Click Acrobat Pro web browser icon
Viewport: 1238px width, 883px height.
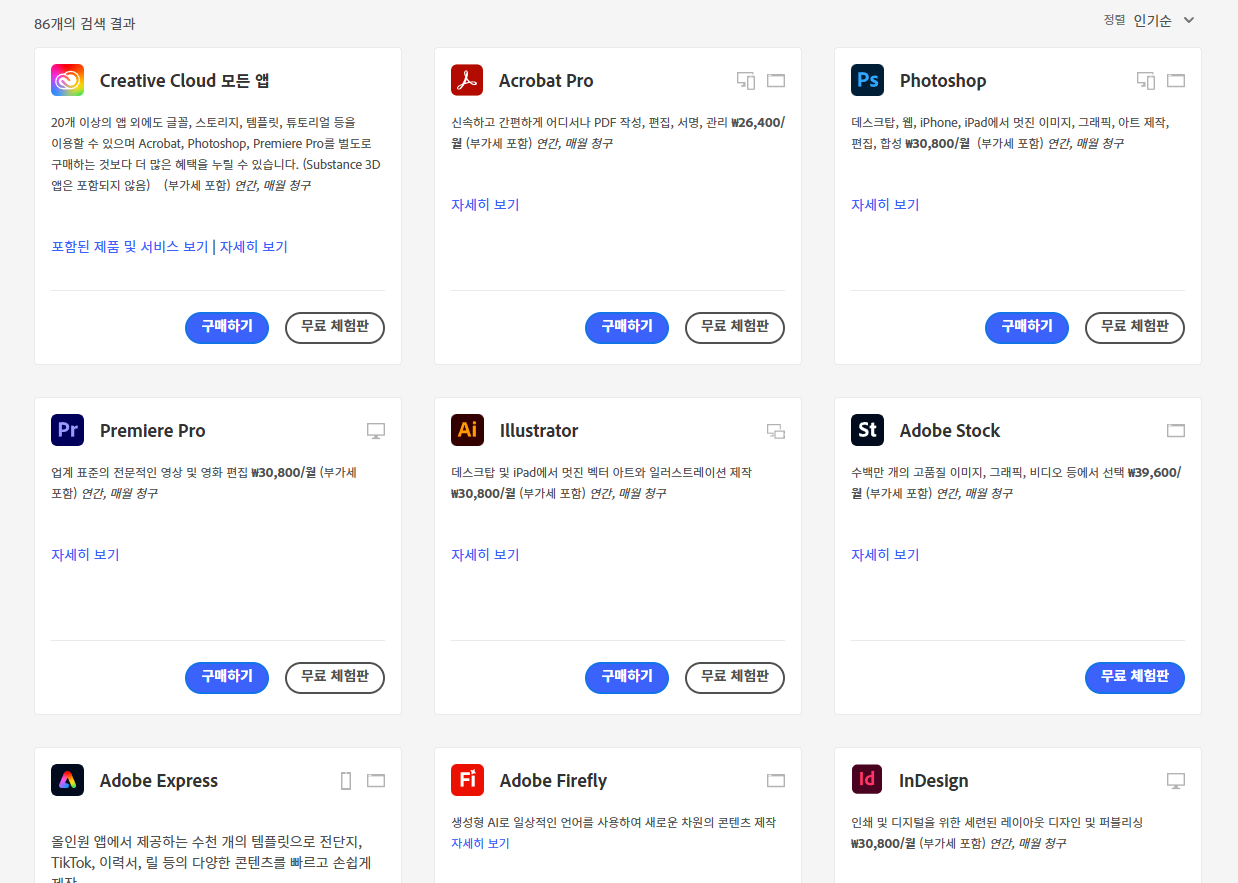tap(776, 81)
